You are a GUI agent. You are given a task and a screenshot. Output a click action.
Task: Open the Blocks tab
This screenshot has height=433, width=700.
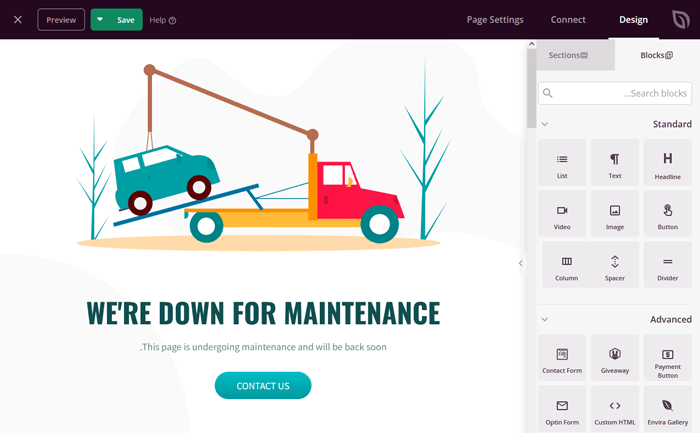[x=657, y=55]
